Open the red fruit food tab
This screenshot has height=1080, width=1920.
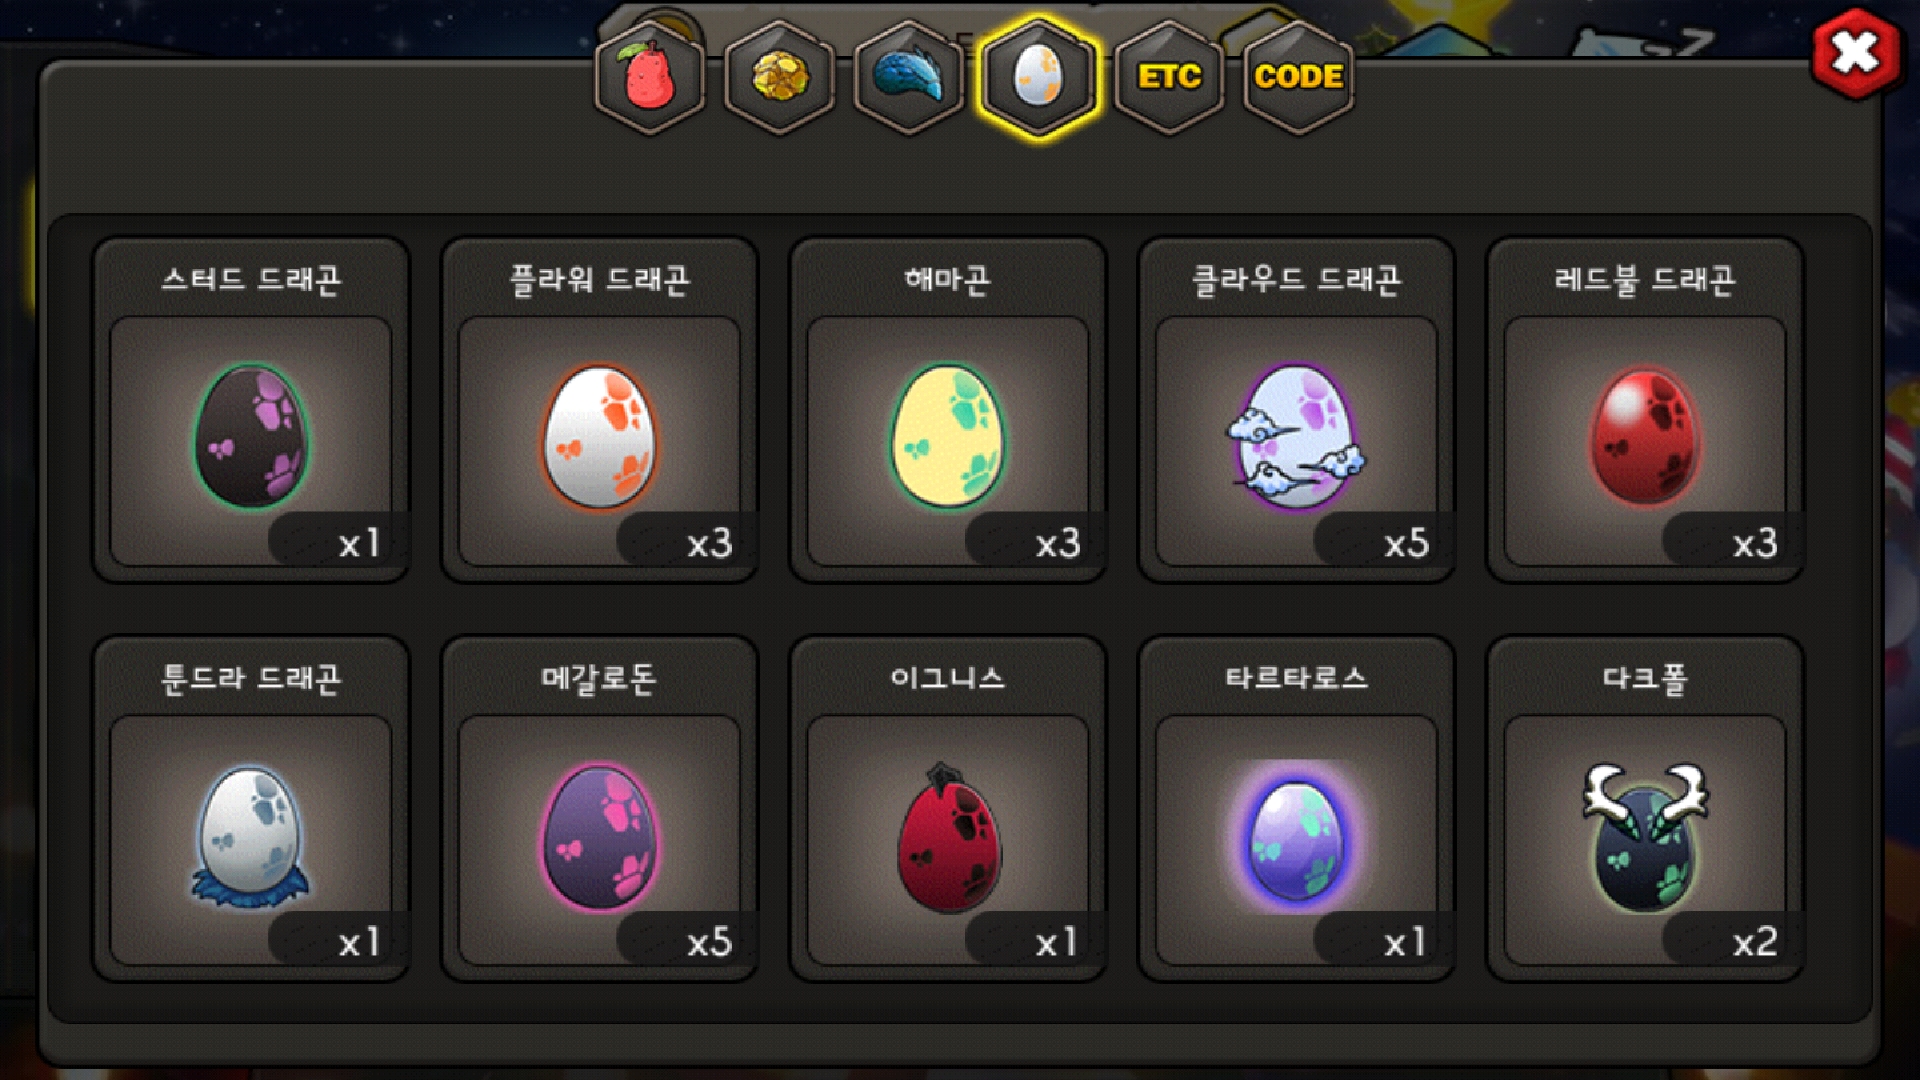650,77
